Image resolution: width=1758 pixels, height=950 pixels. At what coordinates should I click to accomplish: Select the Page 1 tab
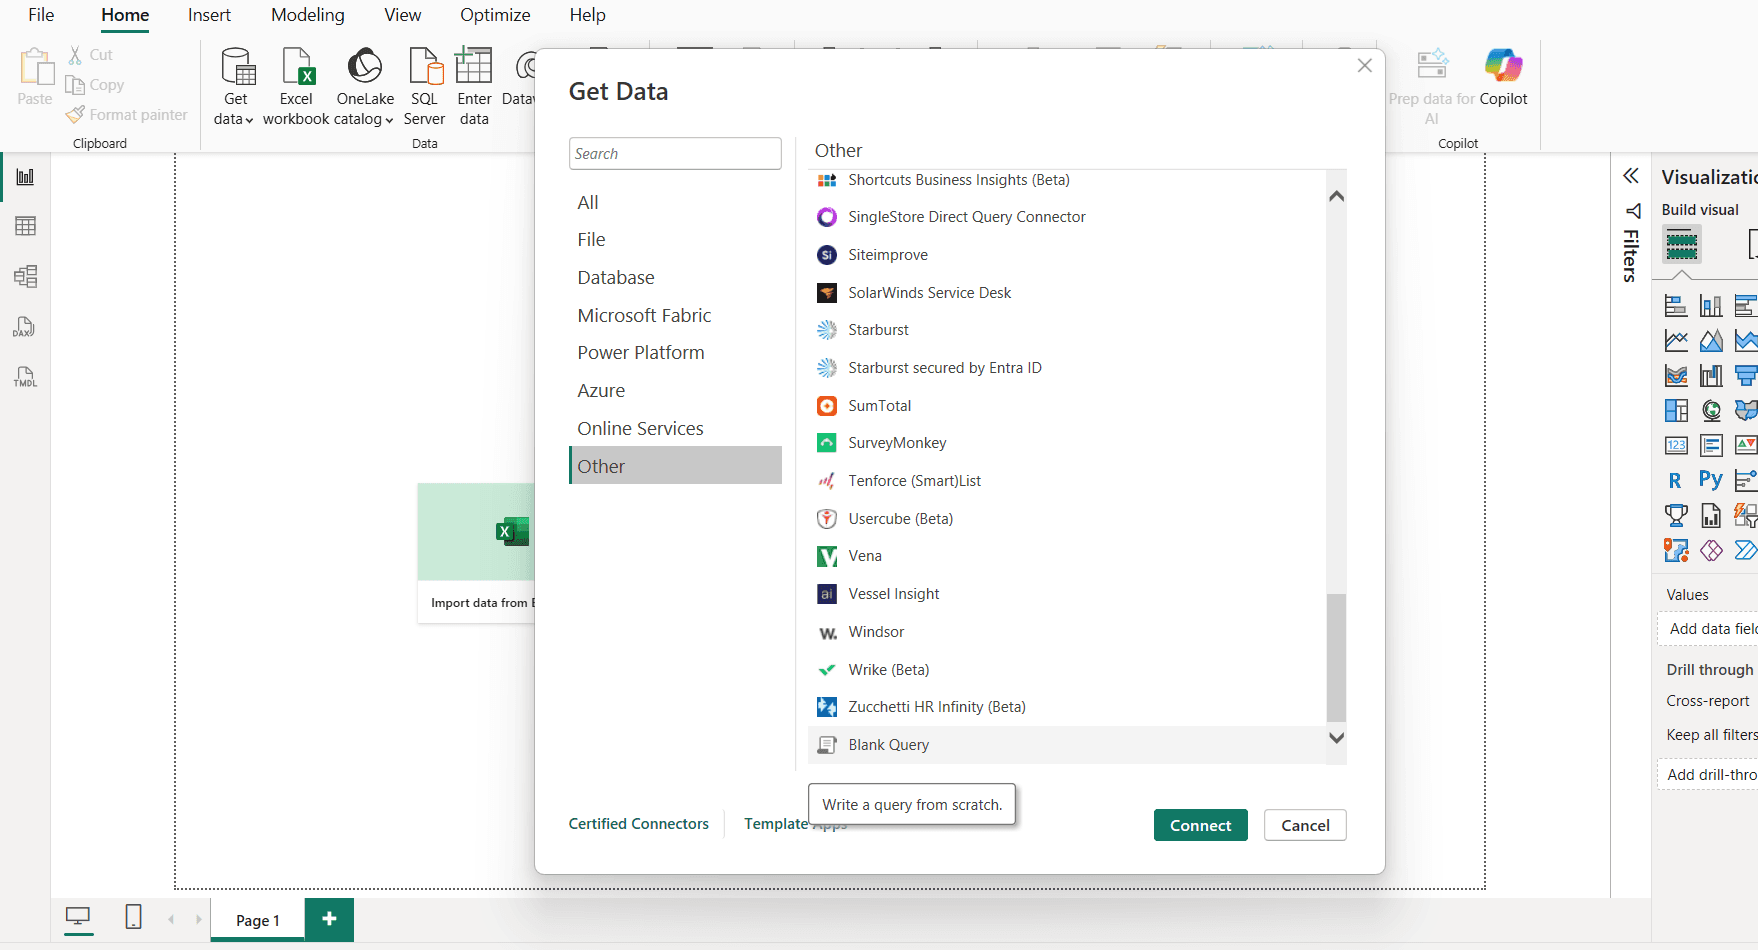(x=258, y=920)
